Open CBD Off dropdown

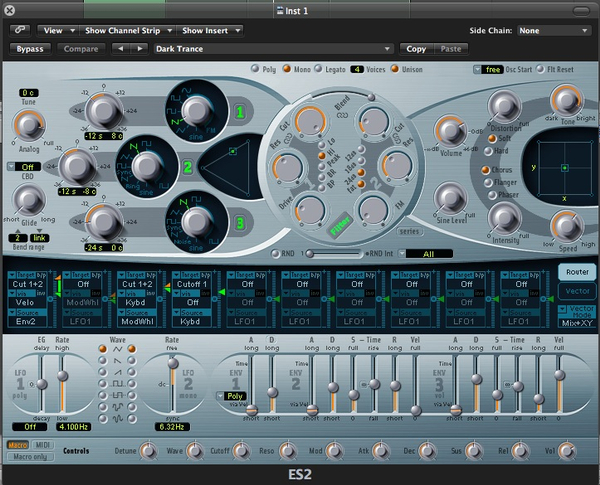coord(24,167)
